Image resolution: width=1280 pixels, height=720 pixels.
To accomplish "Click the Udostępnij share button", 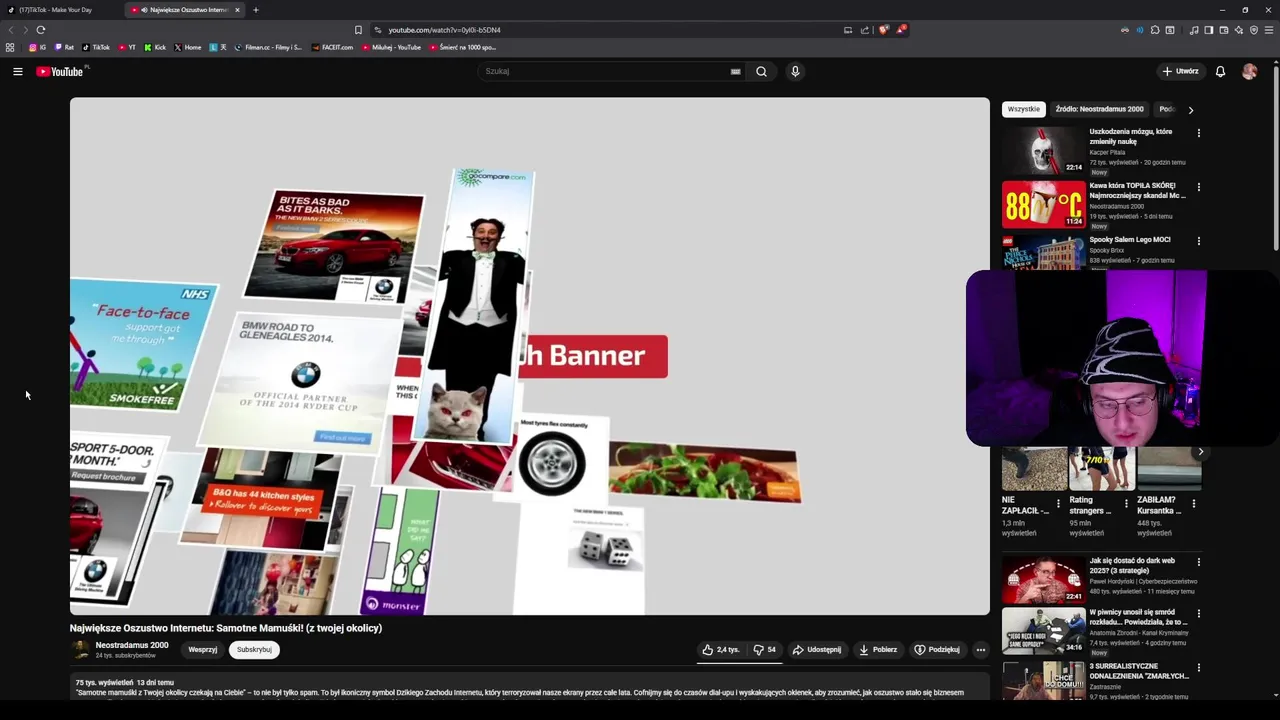I will 817,649.
